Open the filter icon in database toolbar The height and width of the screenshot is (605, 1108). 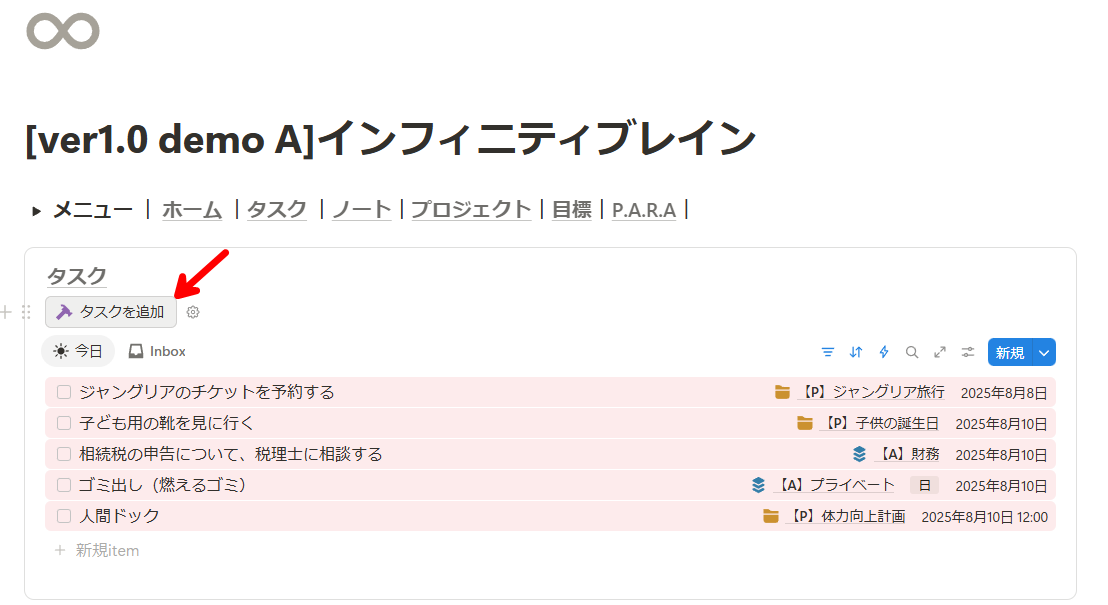coord(827,352)
